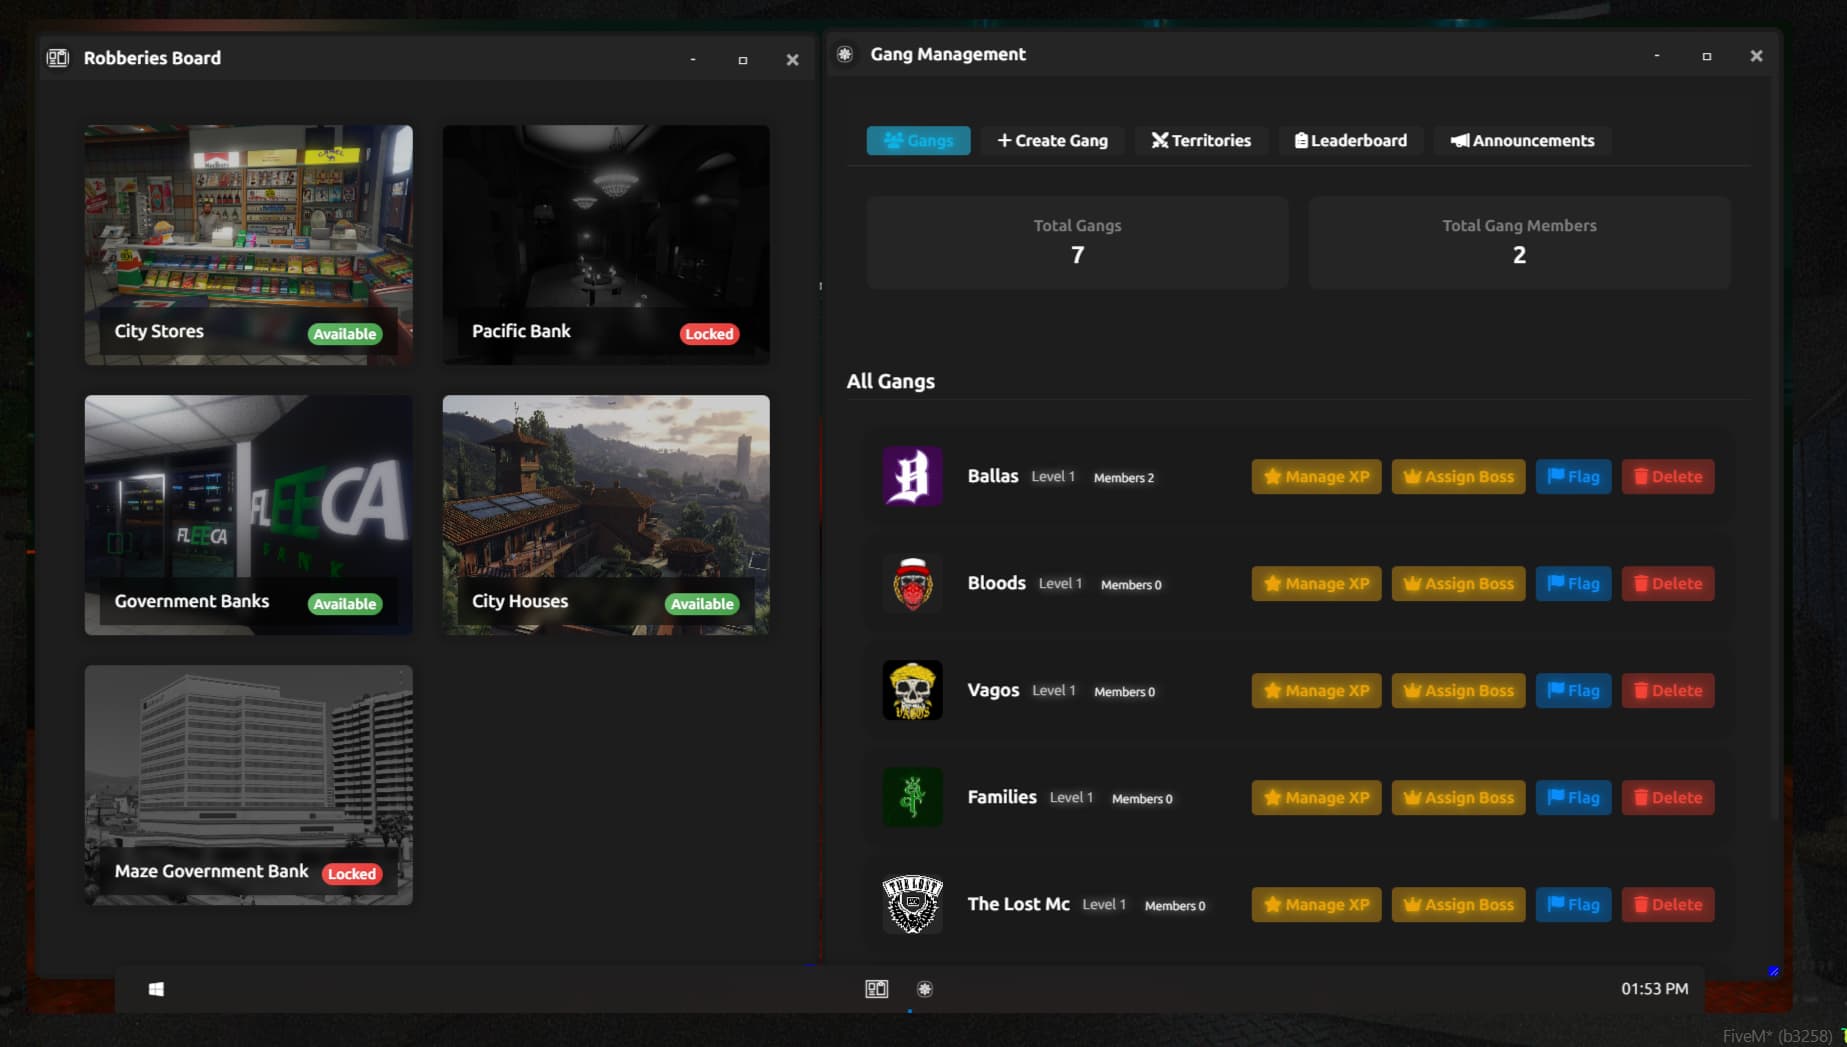1847x1047 pixels.
Task: Flag the Vagos gang
Action: coord(1573,691)
